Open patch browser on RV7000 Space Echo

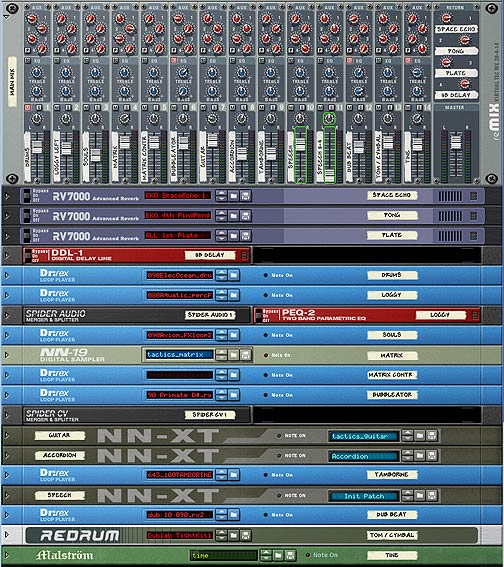click(x=234, y=196)
